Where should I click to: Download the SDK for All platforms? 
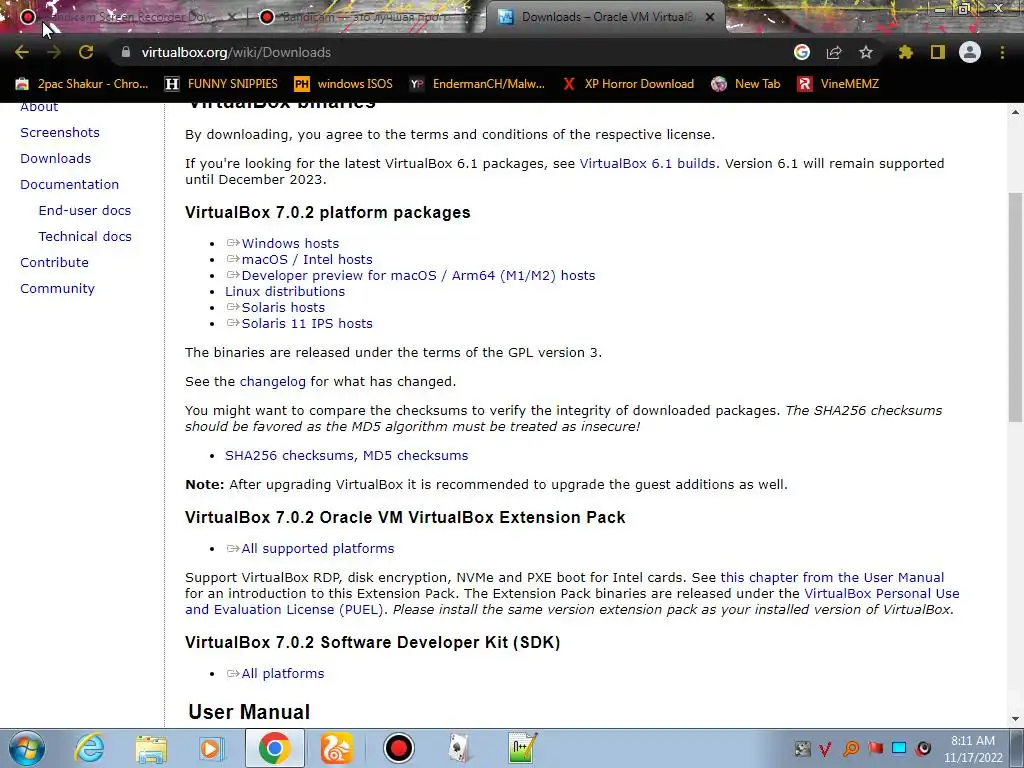click(x=283, y=673)
